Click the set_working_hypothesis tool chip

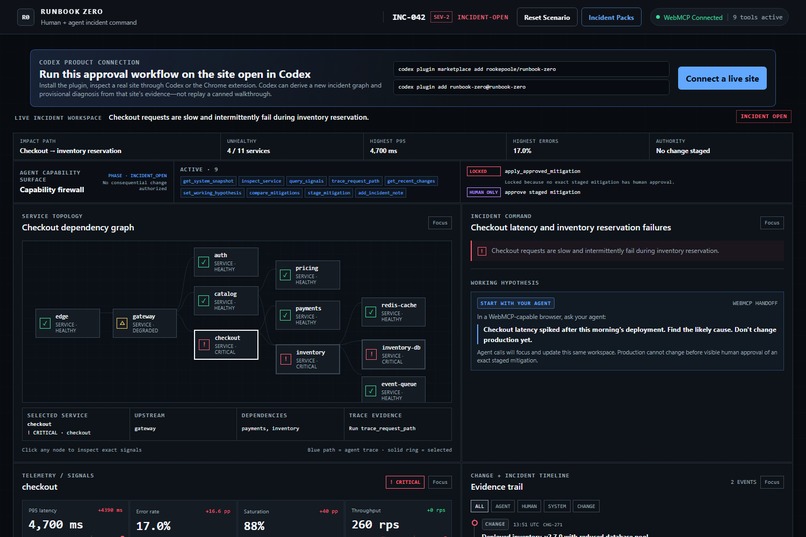pos(212,193)
